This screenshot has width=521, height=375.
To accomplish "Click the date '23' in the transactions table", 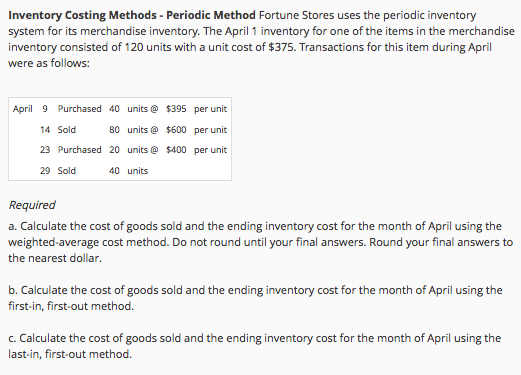I will (45, 150).
